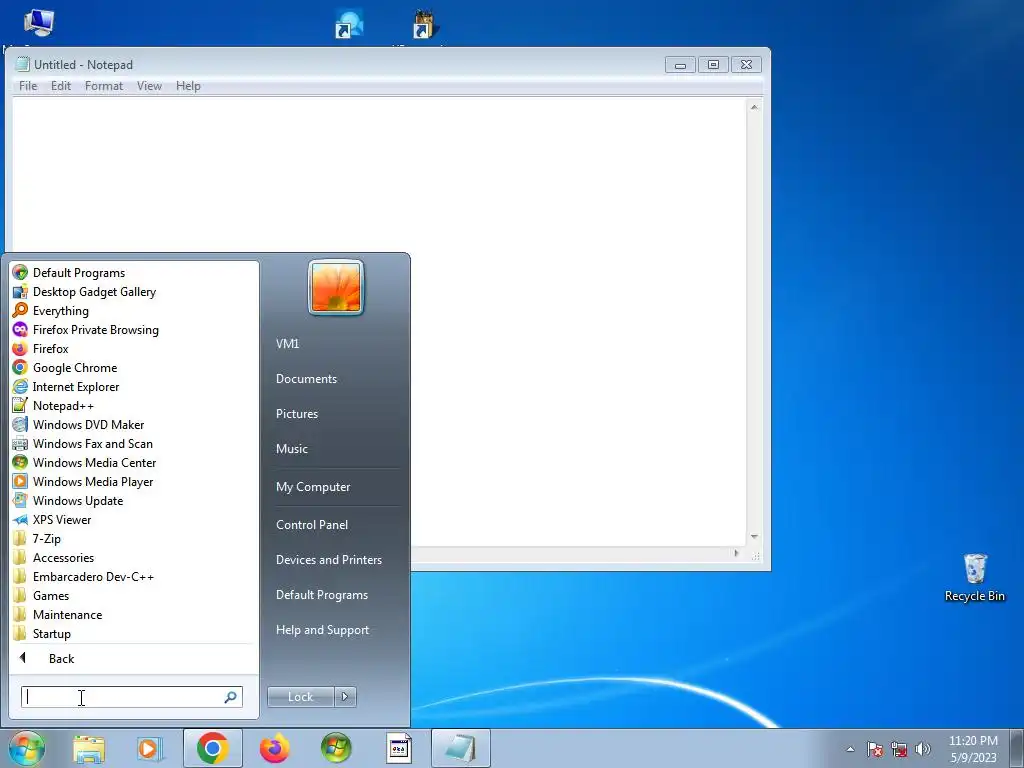This screenshot has width=1024, height=768.
Task: Open Notepad Help menu
Action: tap(188, 86)
